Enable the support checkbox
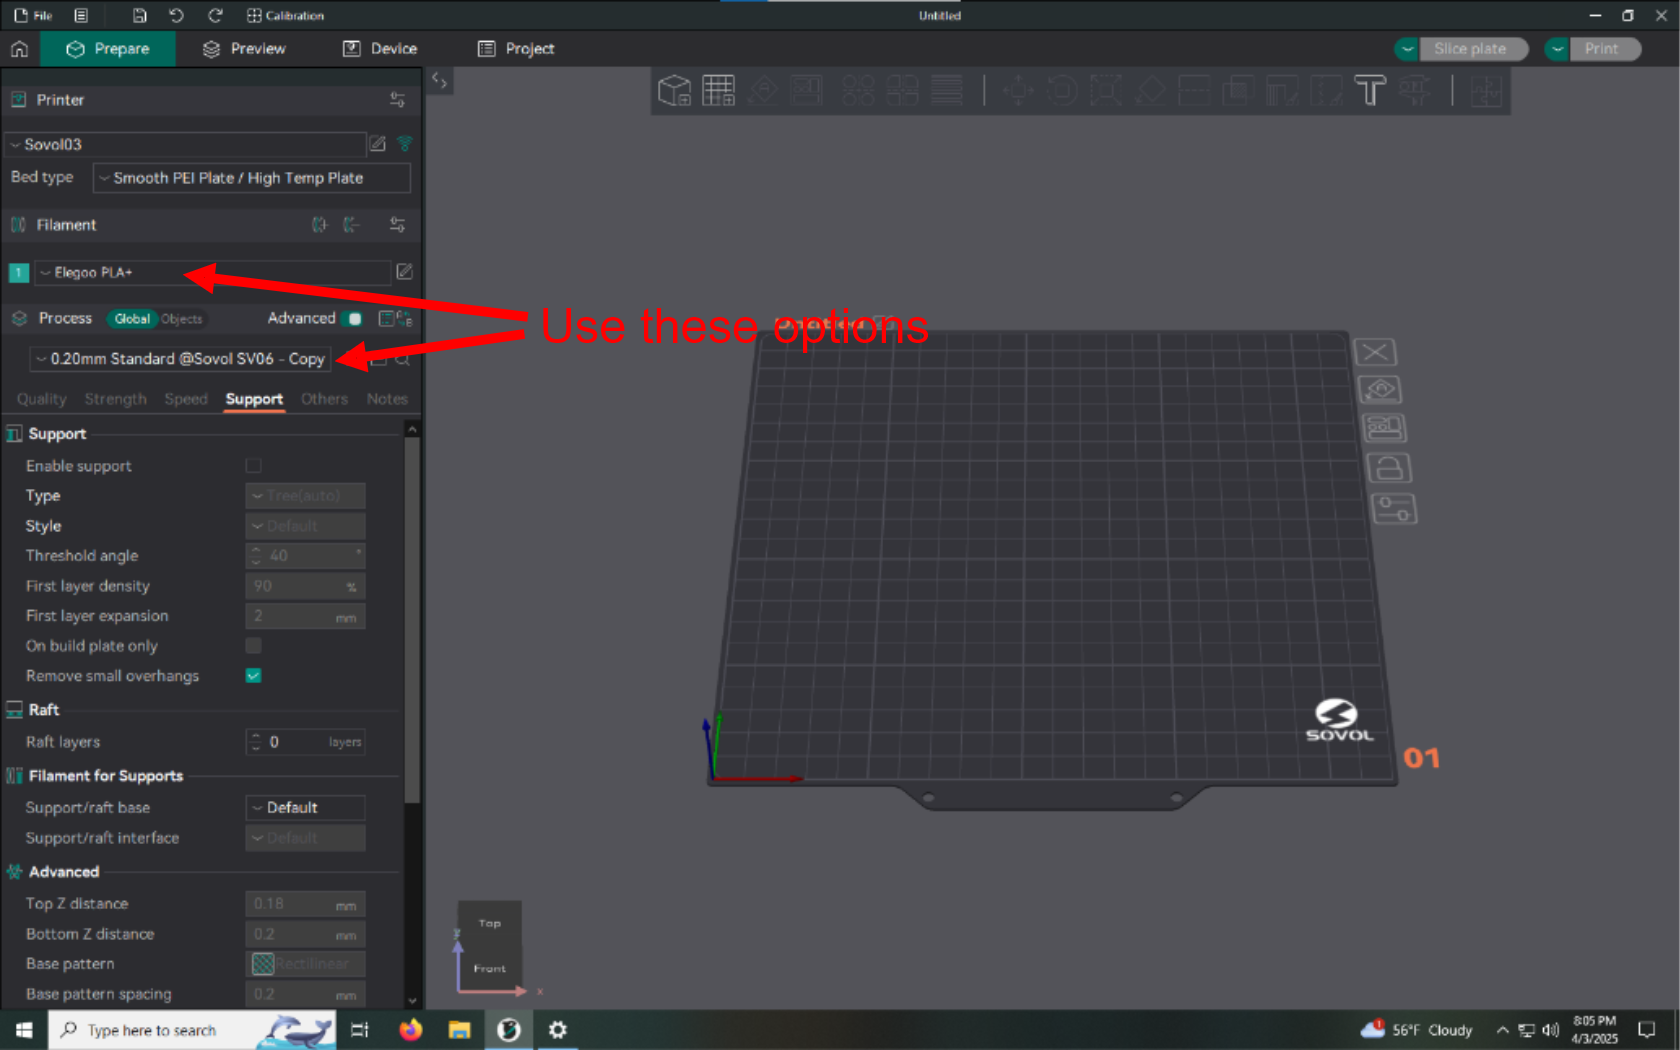The width and height of the screenshot is (1680, 1050). [254, 466]
